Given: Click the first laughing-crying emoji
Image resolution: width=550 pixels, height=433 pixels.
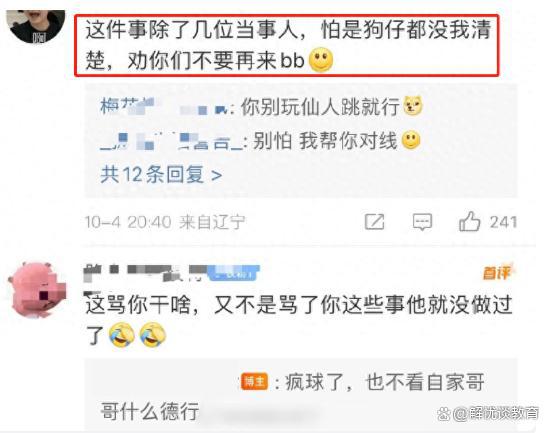Looking at the screenshot, I should point(122,334).
